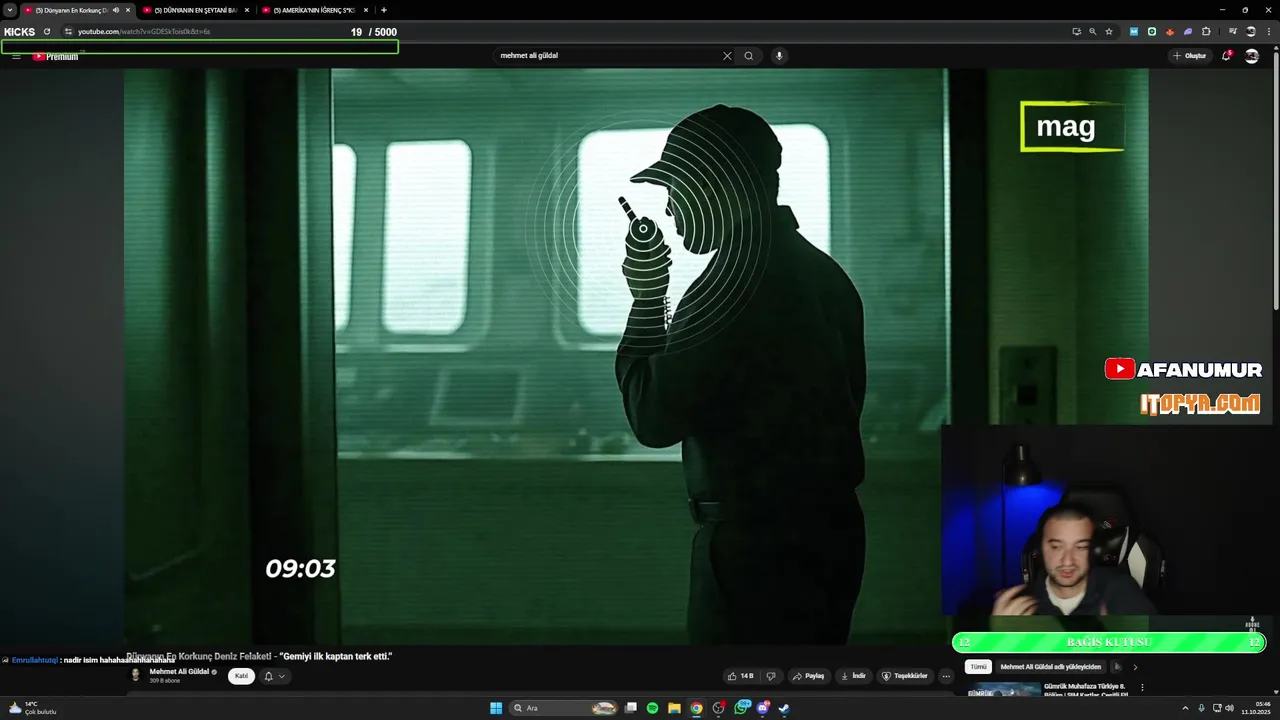Open the tab search dropdown arrow
1280x720 pixels.
coord(11,10)
